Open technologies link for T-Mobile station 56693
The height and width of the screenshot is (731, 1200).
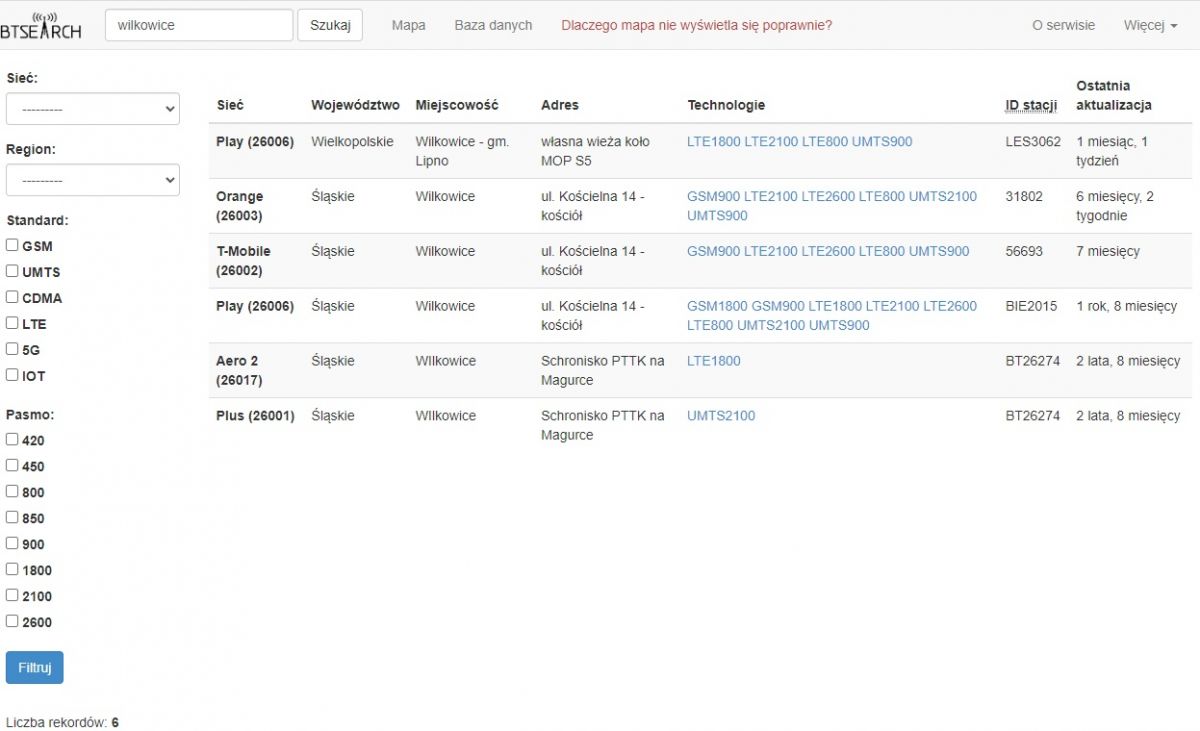(828, 252)
